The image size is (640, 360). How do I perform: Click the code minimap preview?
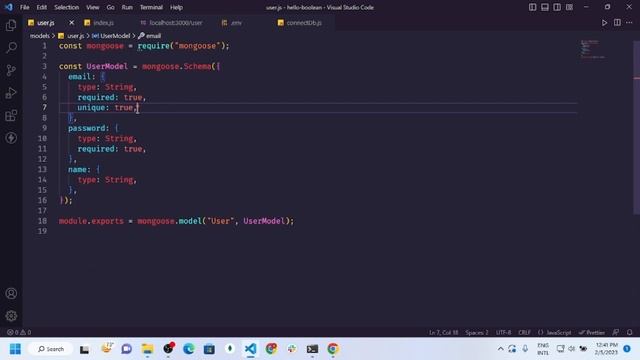click(593, 49)
